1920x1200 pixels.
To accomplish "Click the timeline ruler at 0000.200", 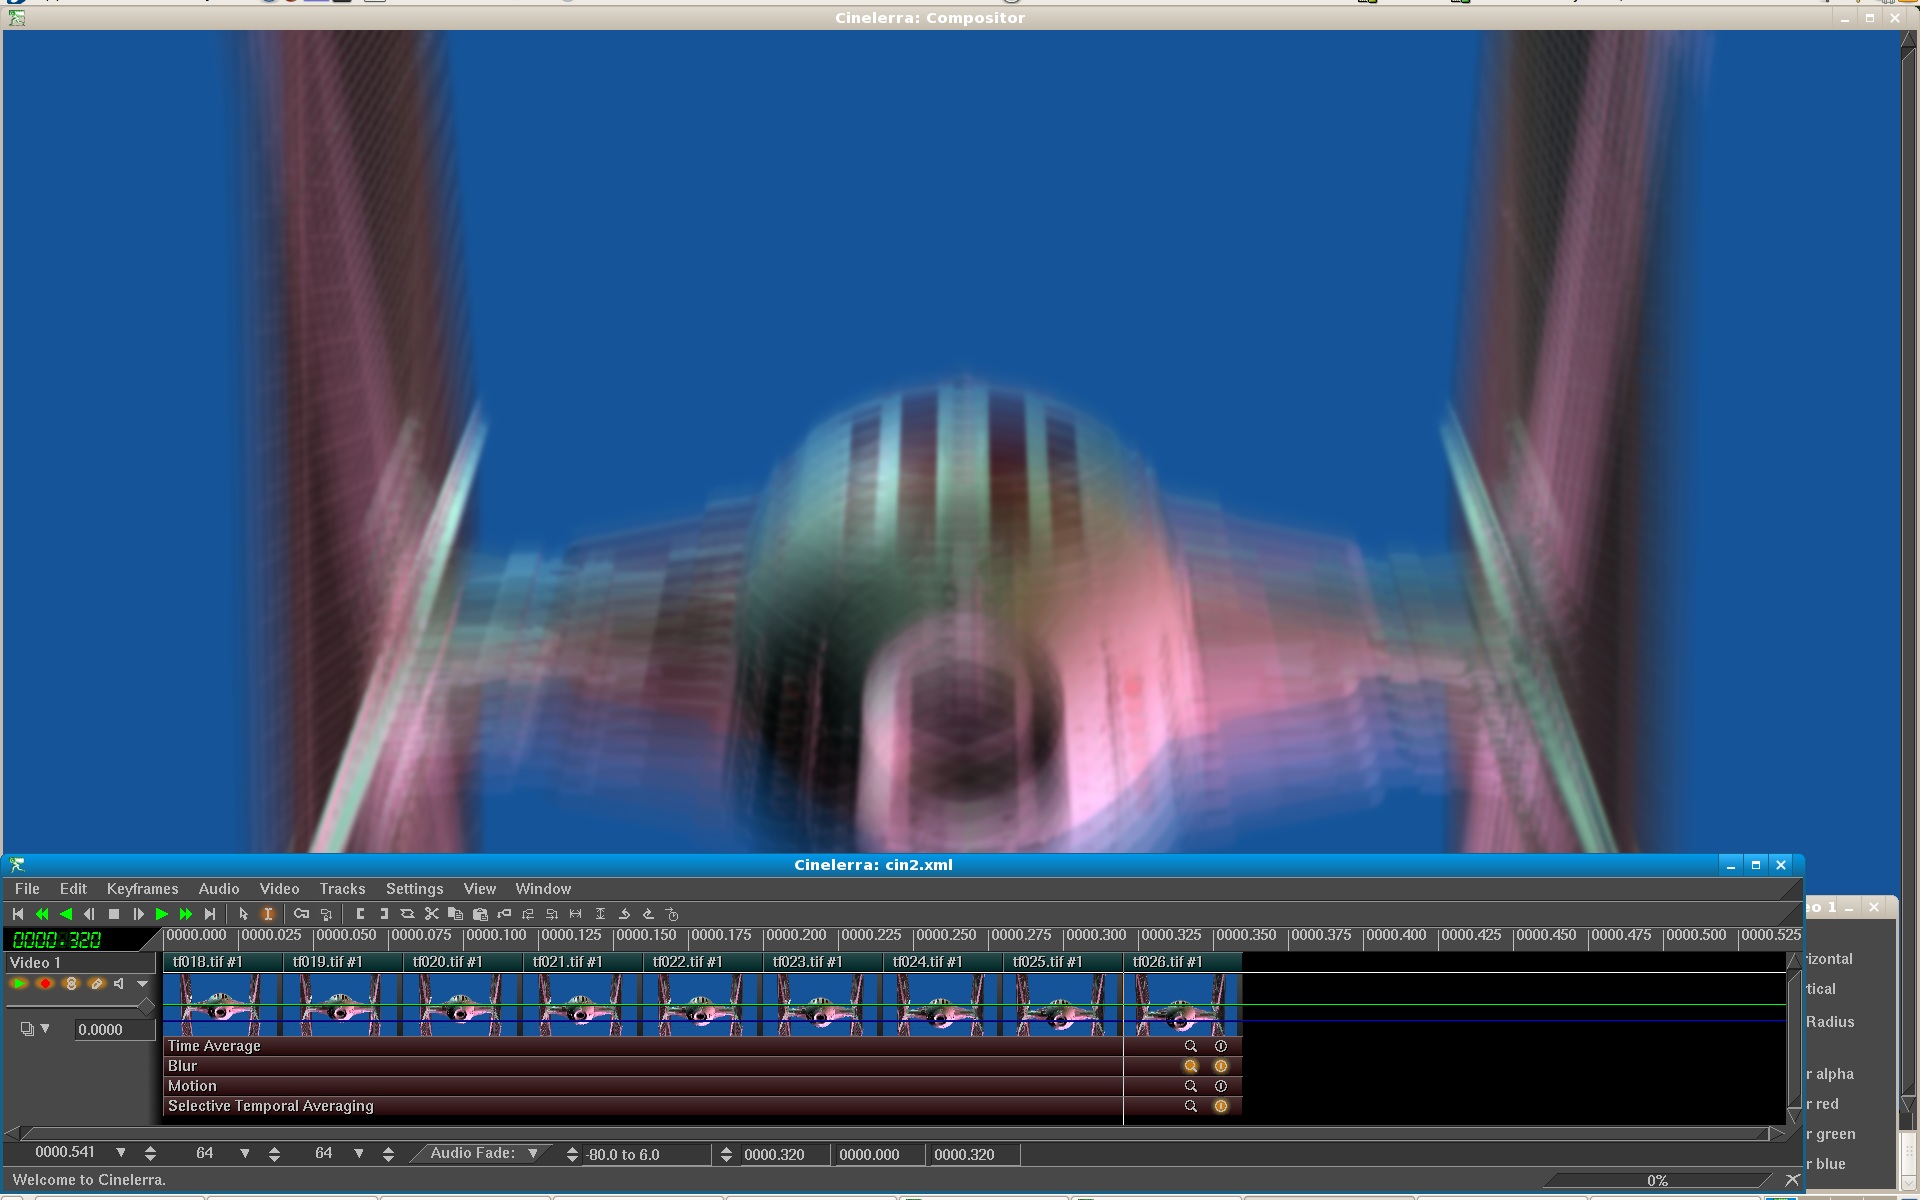I will click(796, 936).
